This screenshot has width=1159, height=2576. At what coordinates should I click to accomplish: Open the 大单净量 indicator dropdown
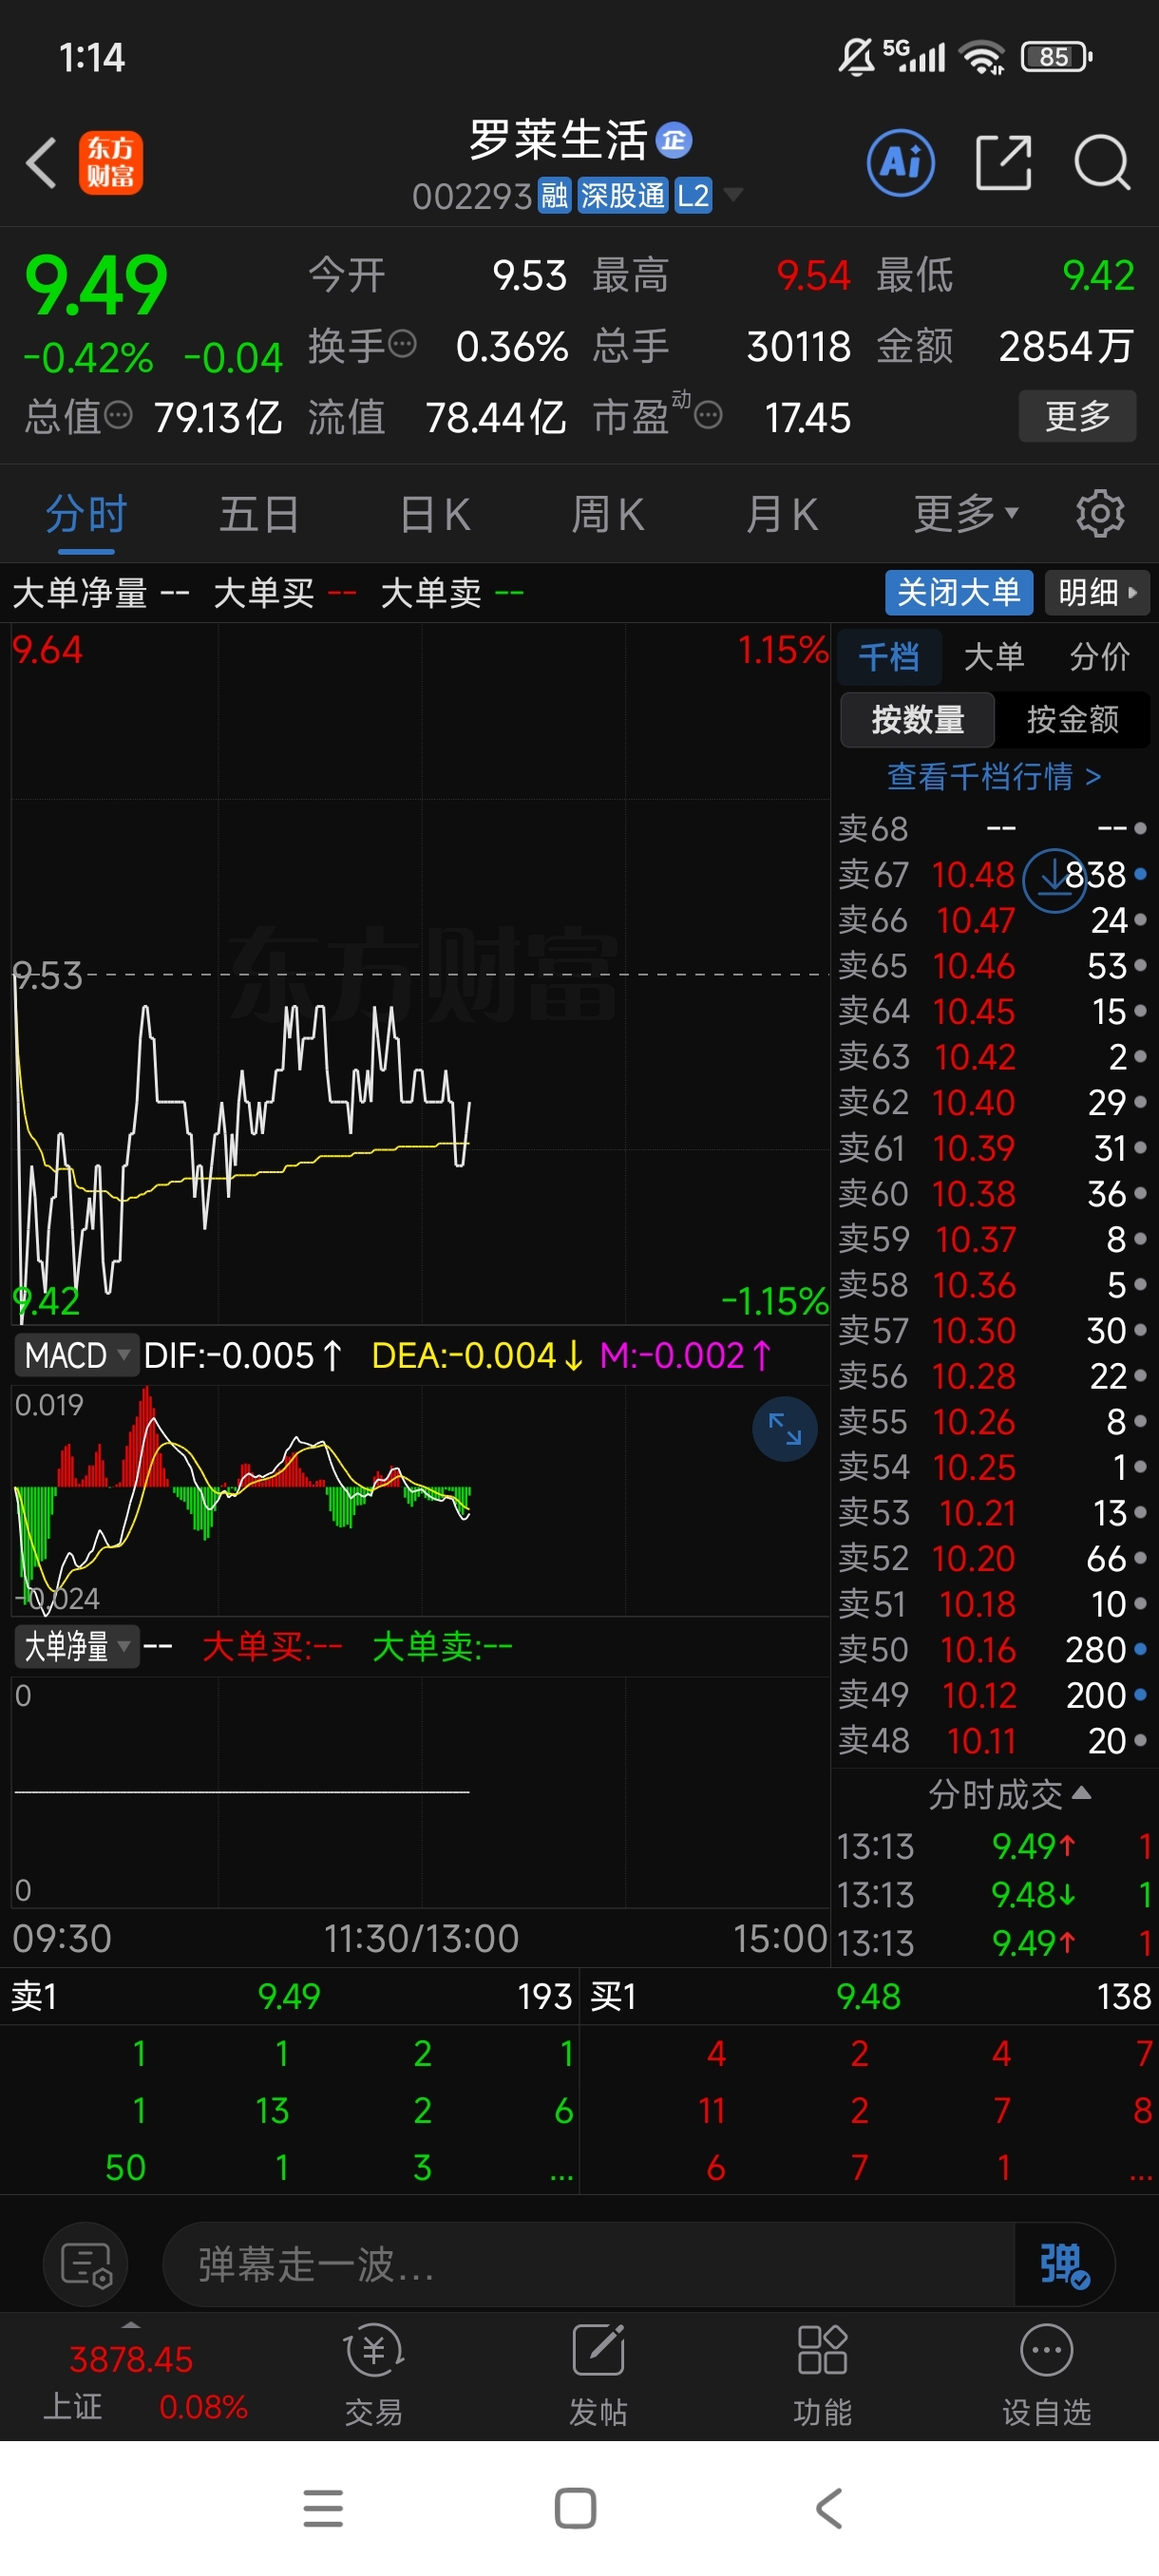click(77, 1646)
